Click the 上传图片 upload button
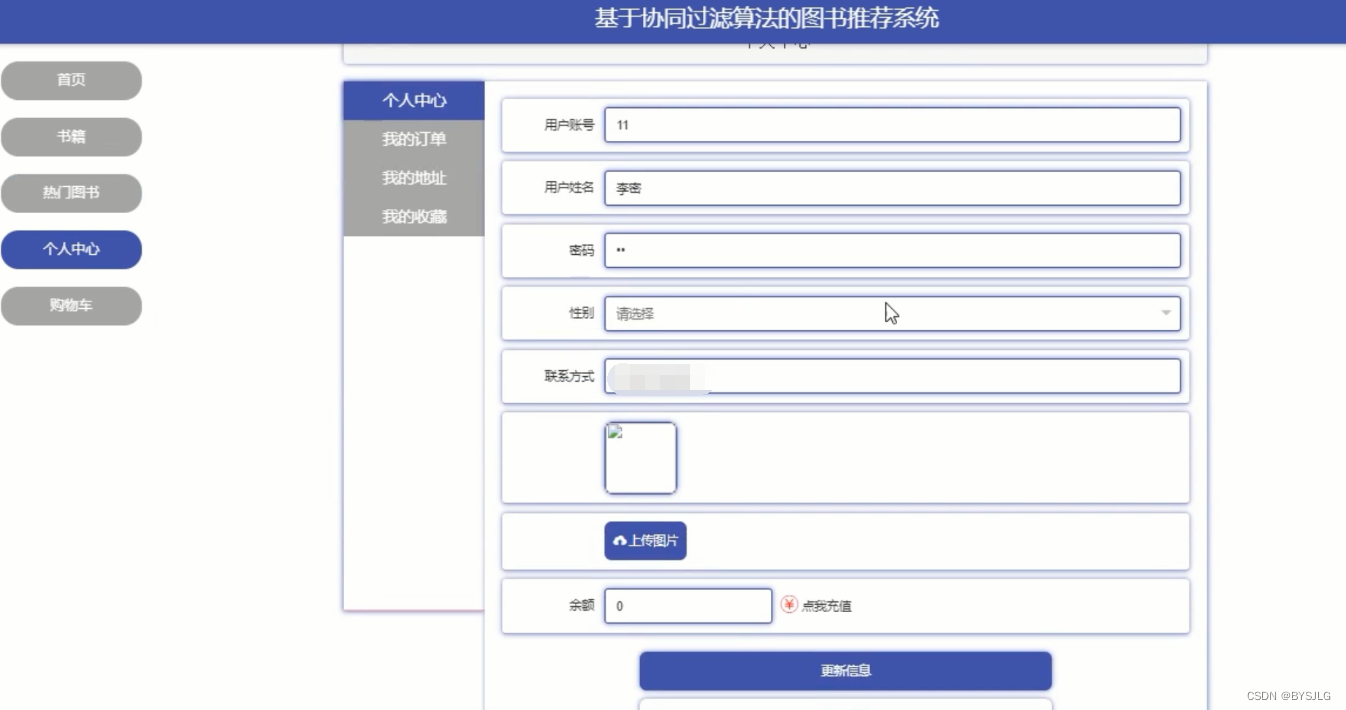This screenshot has height=710, width=1346. coord(645,540)
